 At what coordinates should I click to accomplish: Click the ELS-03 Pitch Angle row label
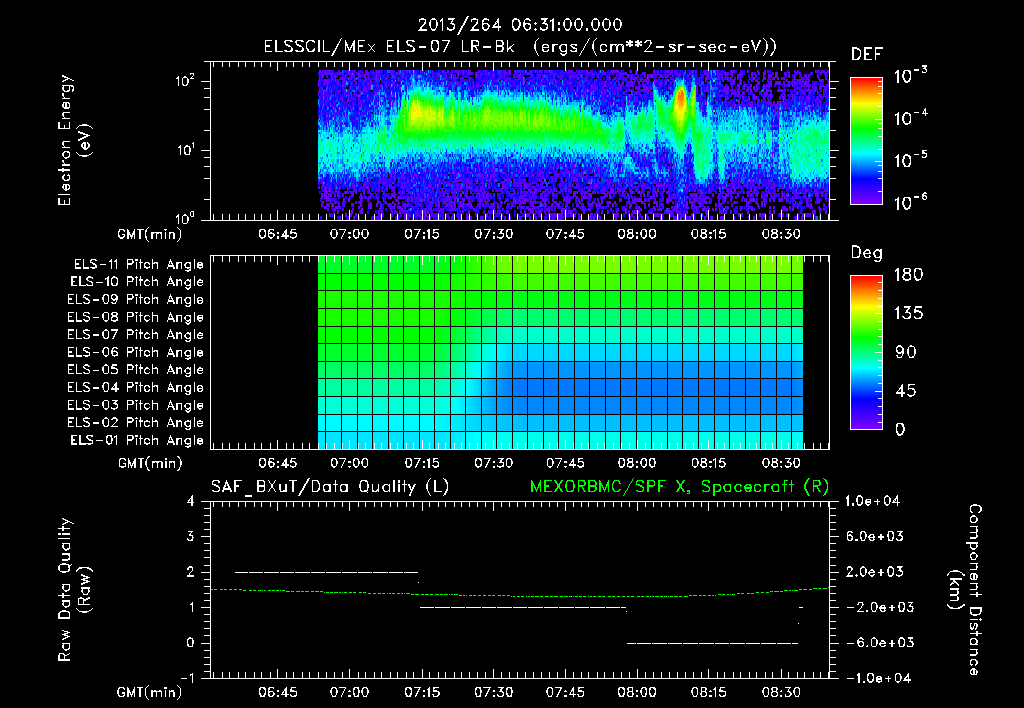pos(136,406)
